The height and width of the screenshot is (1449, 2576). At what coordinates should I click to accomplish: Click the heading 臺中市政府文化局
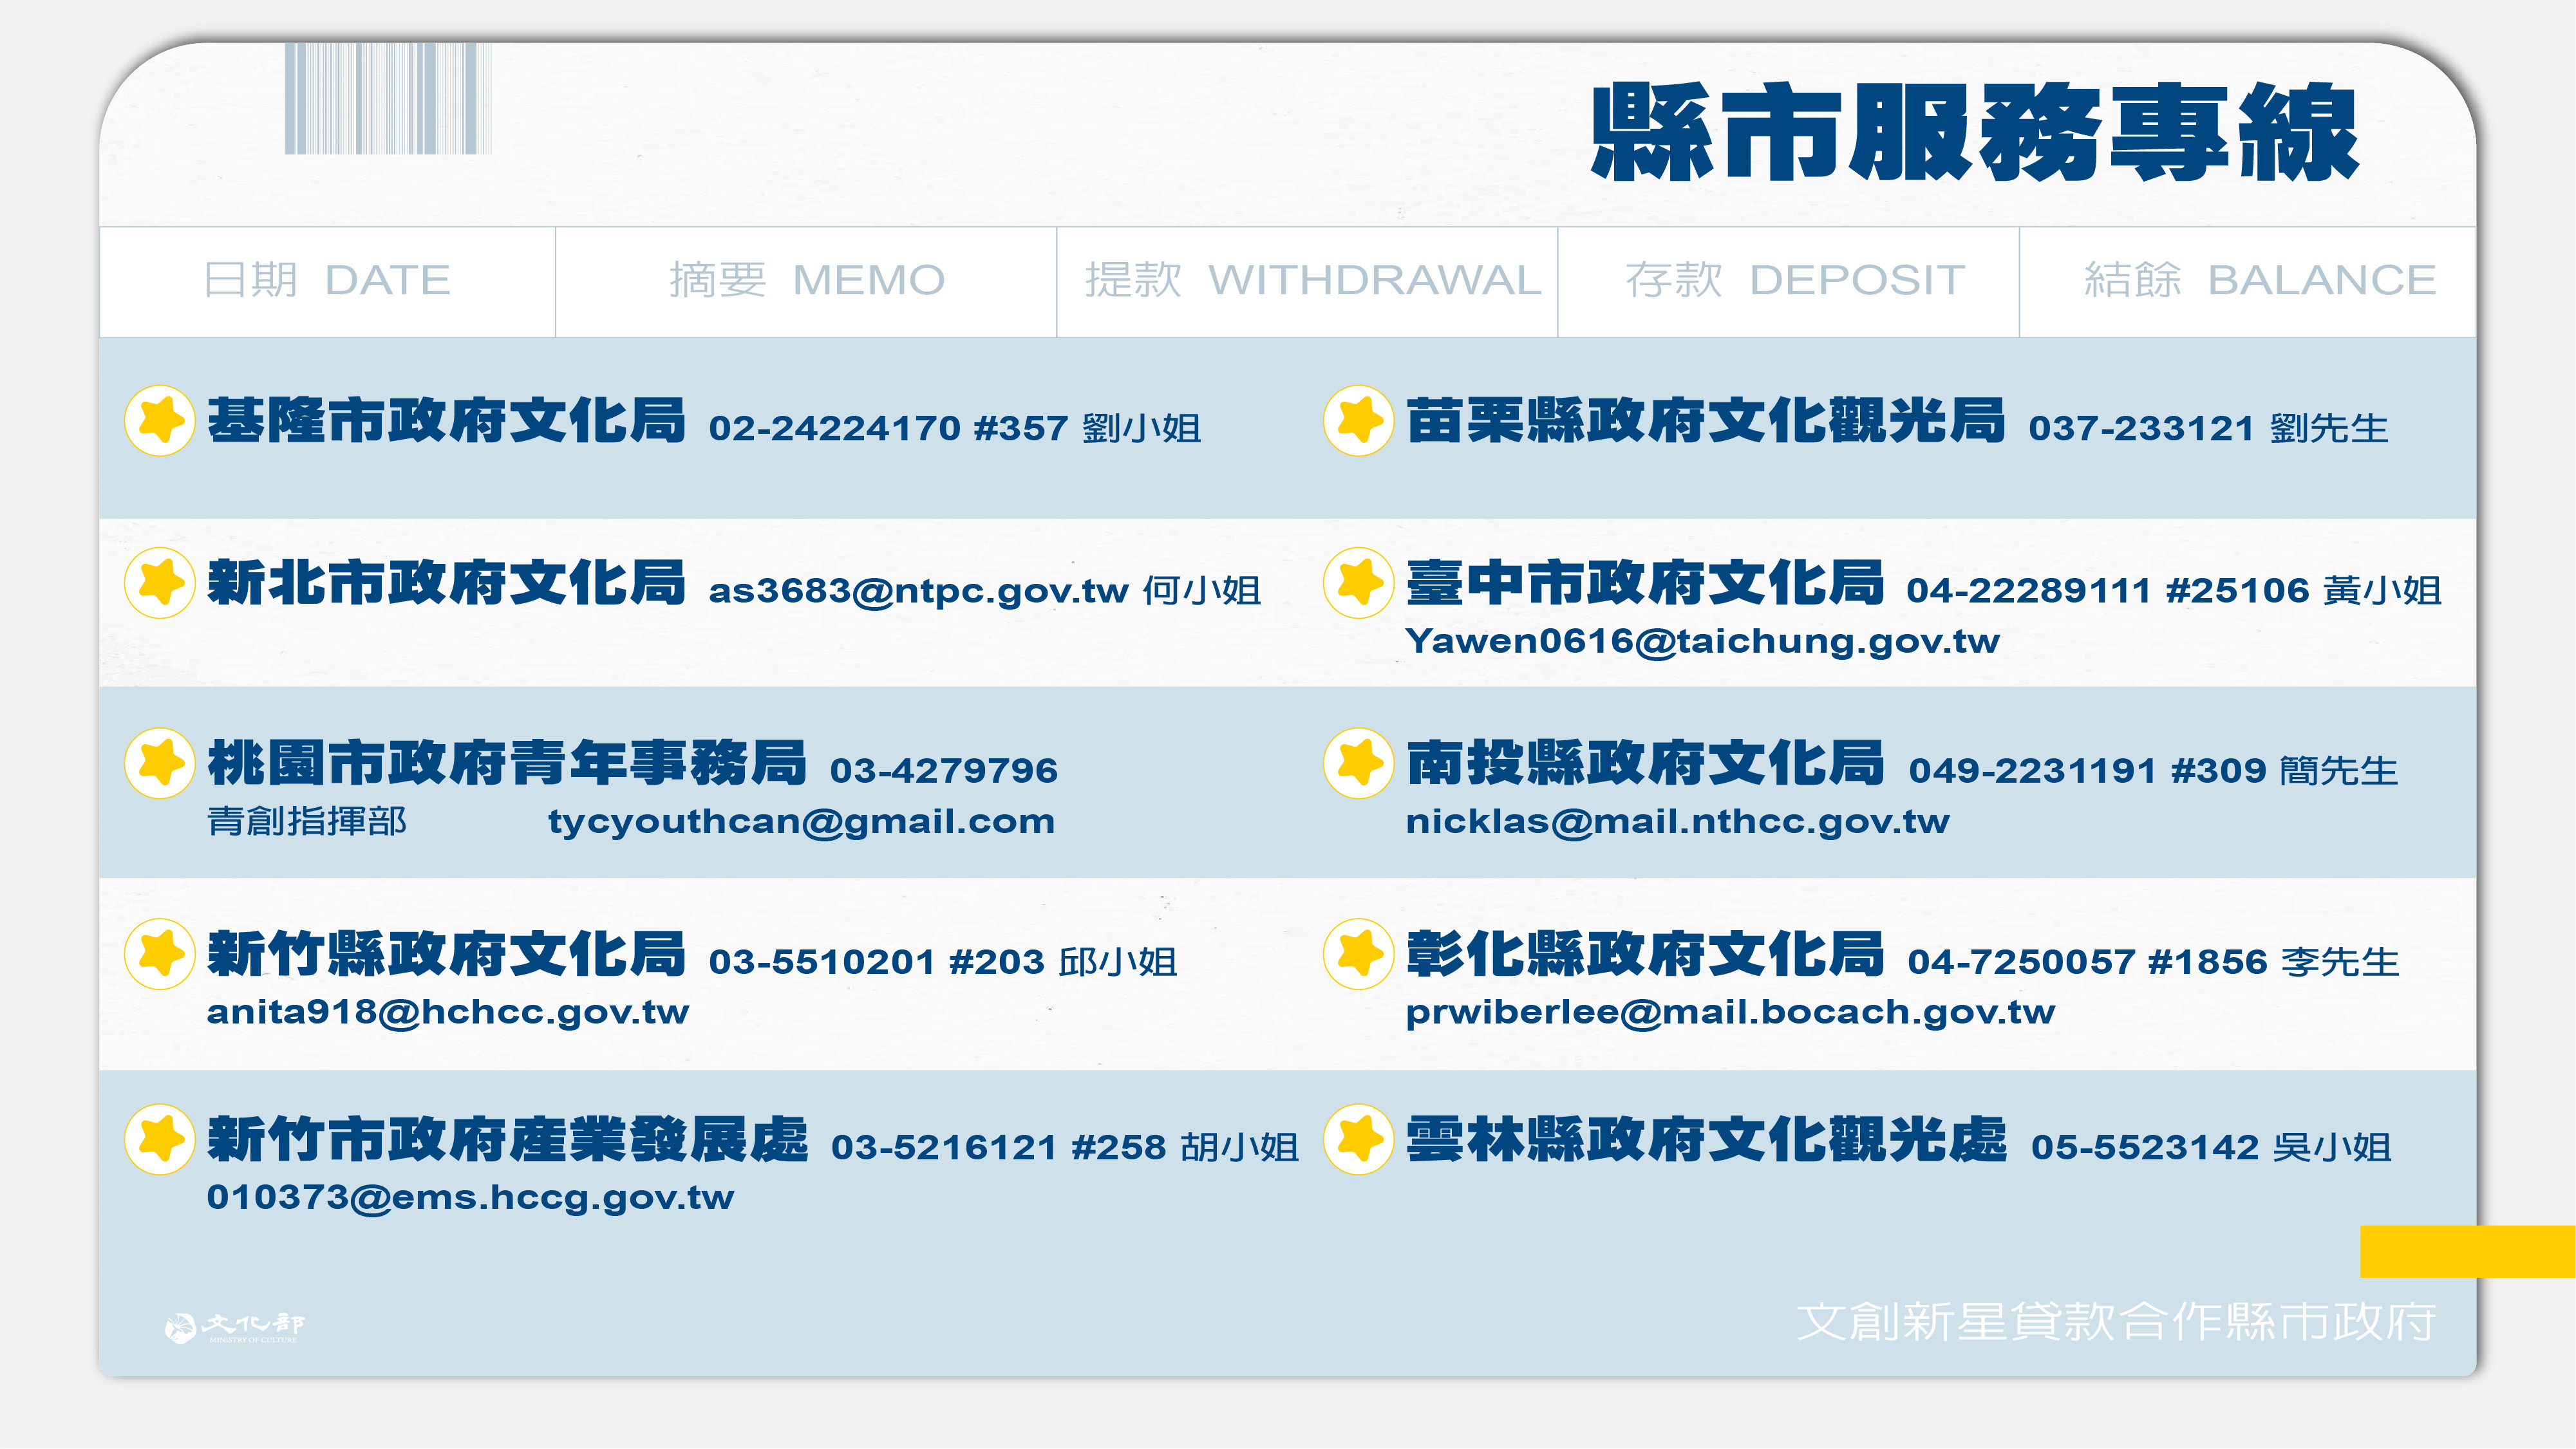point(1645,583)
